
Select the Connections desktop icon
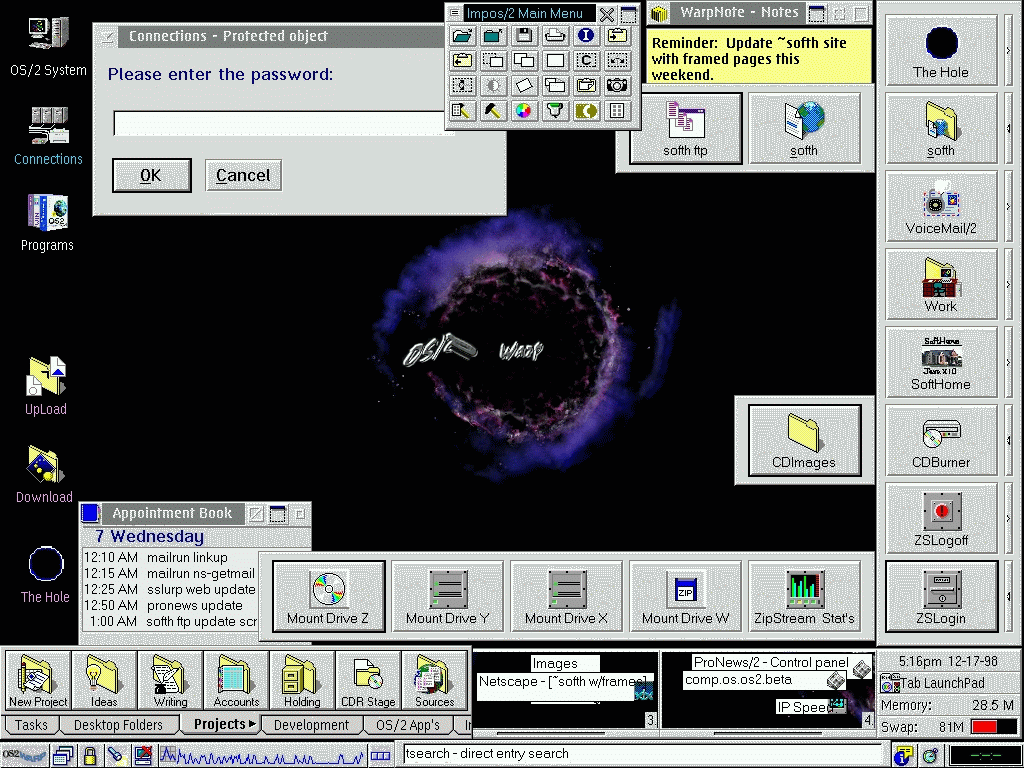point(48,136)
